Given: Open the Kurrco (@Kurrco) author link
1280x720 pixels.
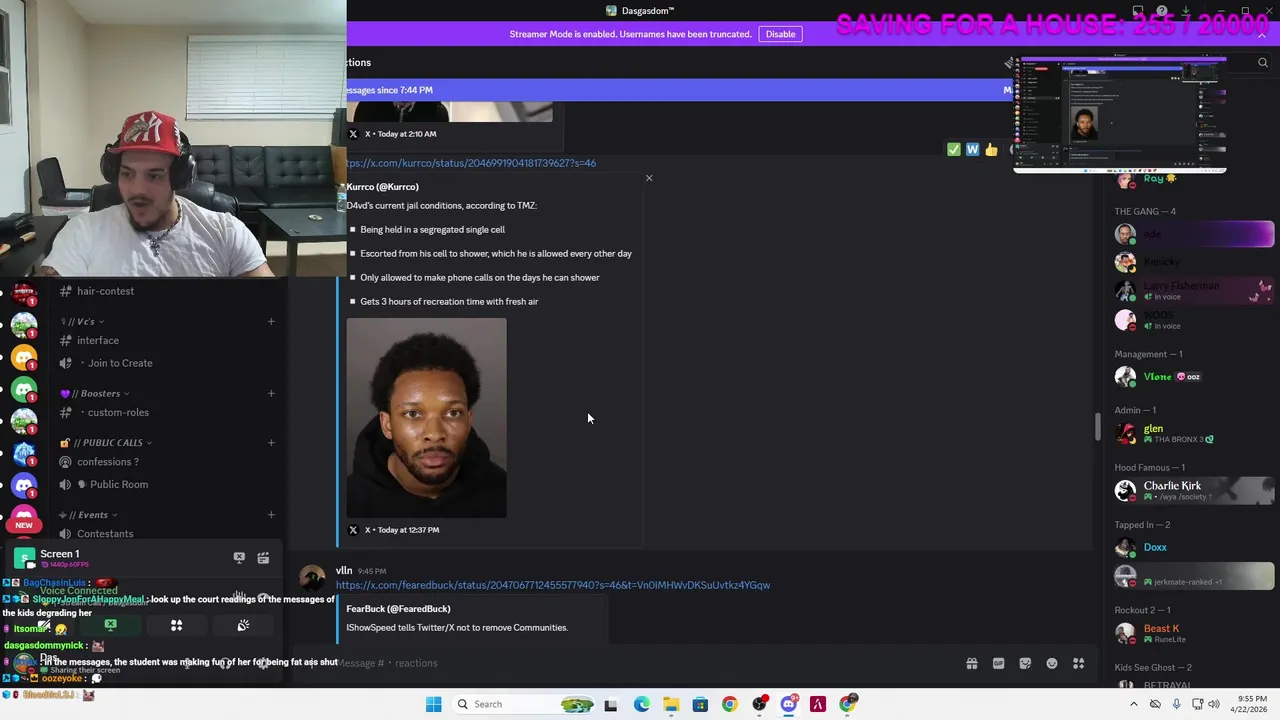Looking at the screenshot, I should (383, 187).
